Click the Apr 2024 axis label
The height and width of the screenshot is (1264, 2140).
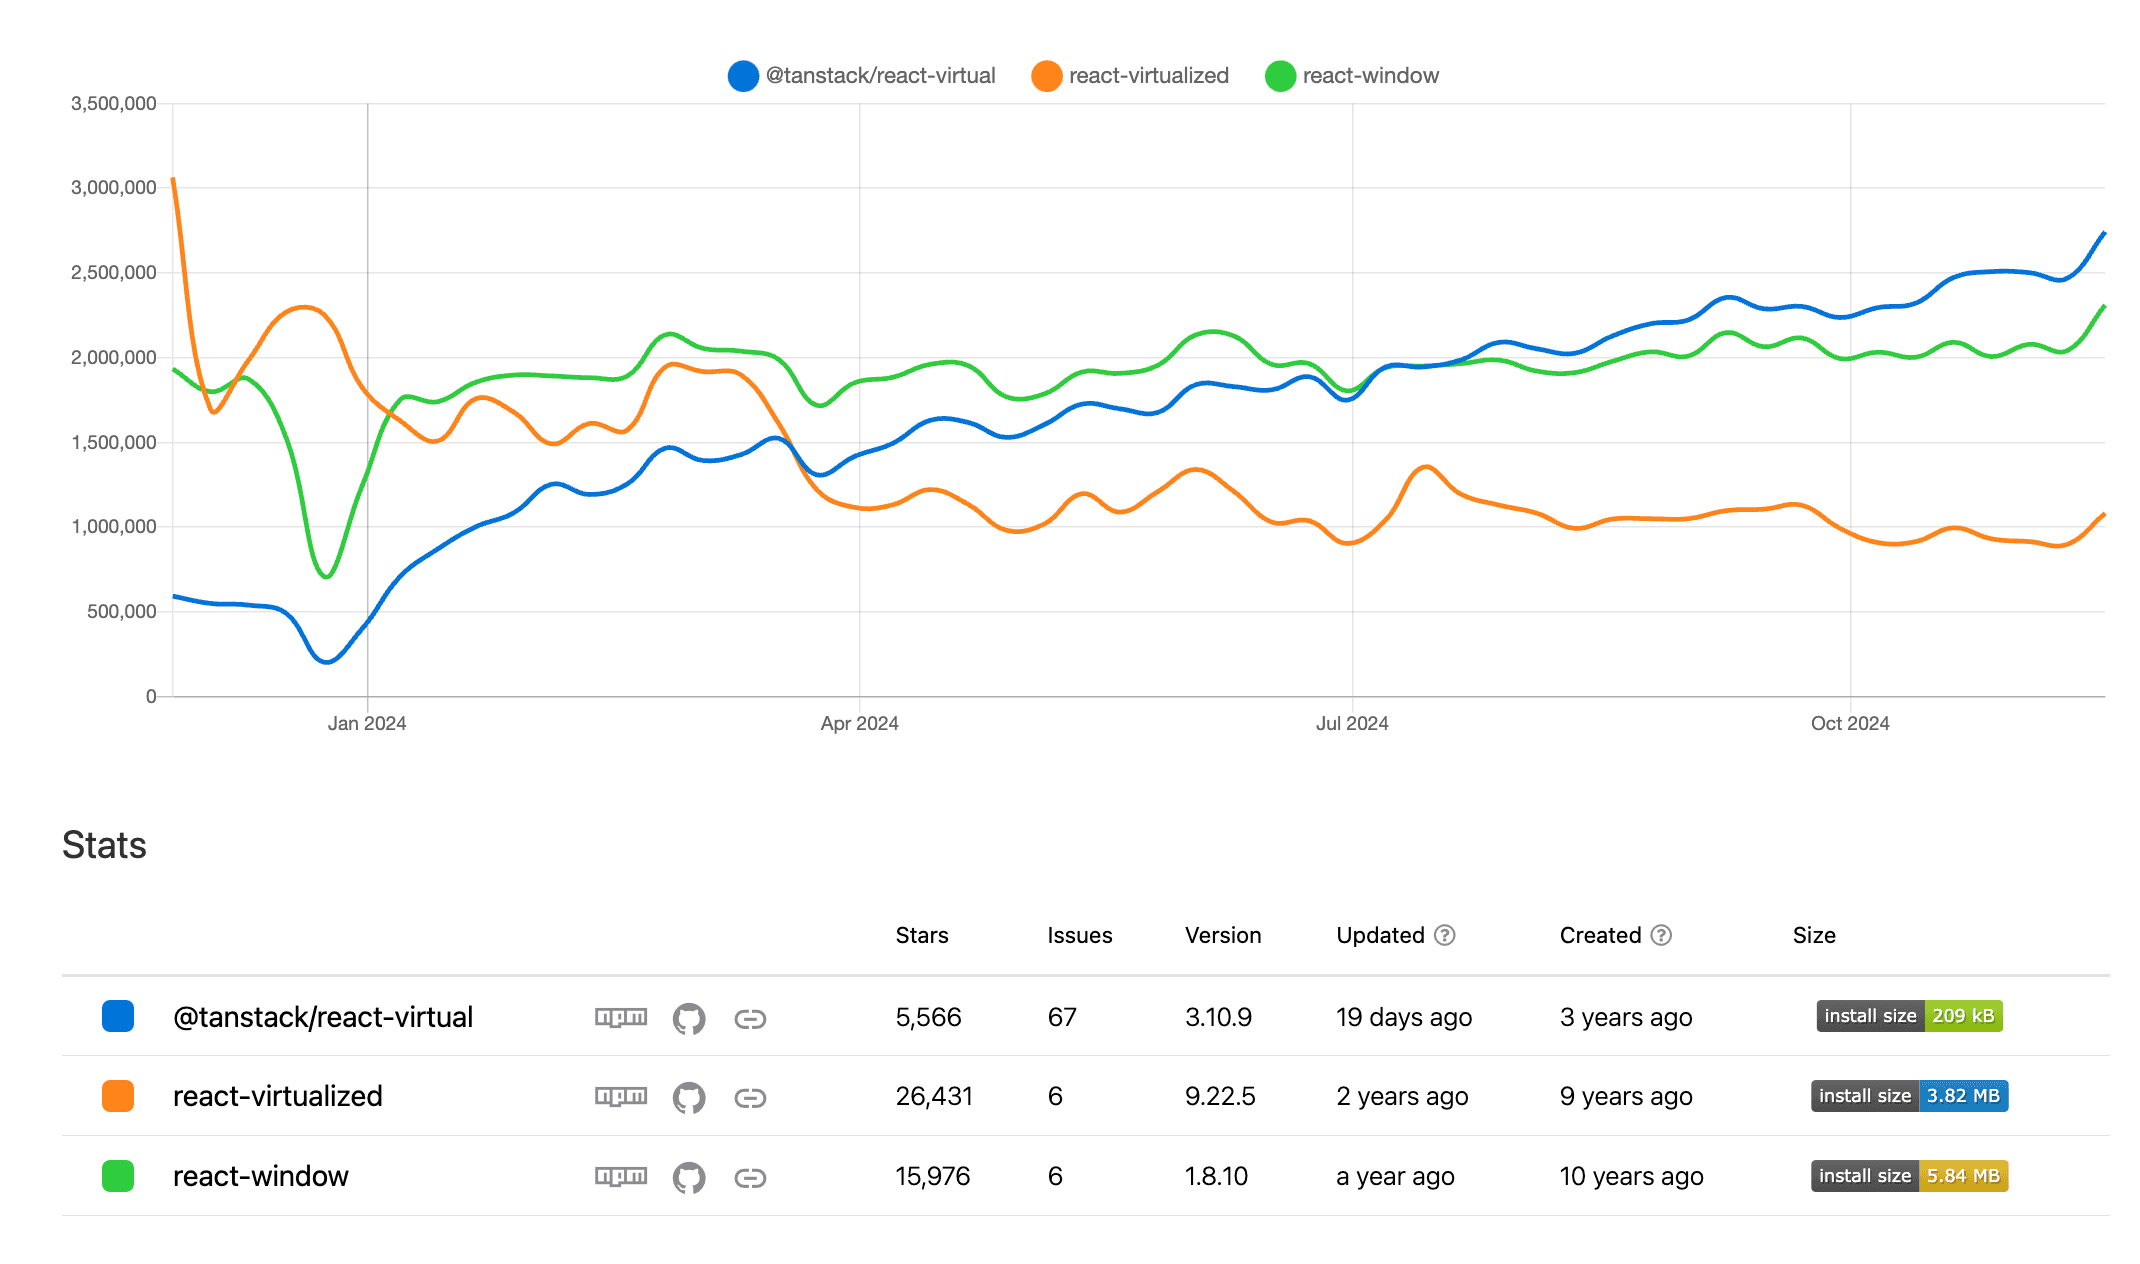click(860, 723)
